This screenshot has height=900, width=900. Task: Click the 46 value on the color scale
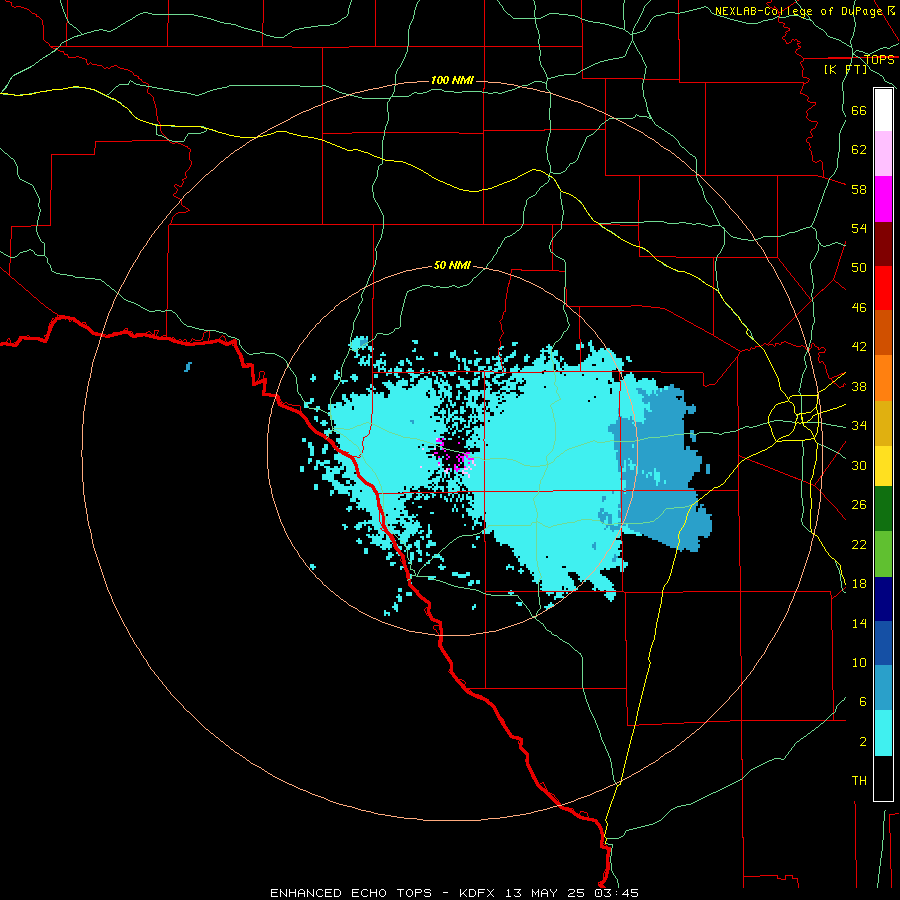tap(859, 308)
